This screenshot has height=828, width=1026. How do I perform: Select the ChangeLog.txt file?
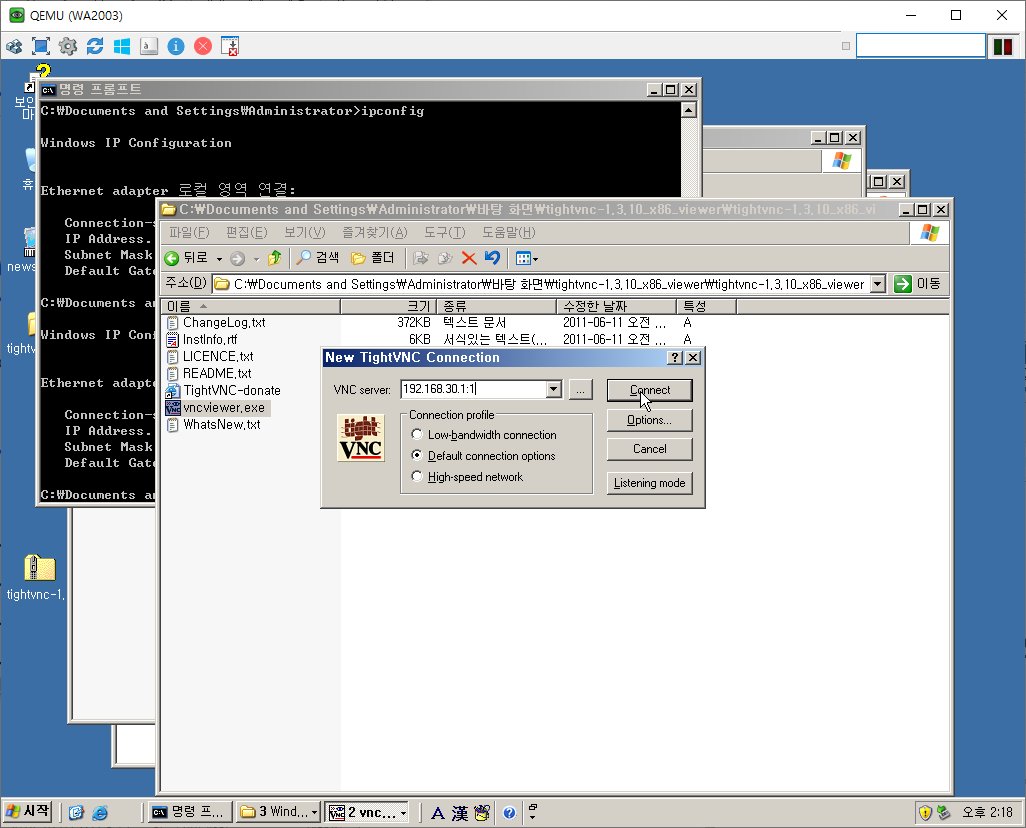pos(217,323)
